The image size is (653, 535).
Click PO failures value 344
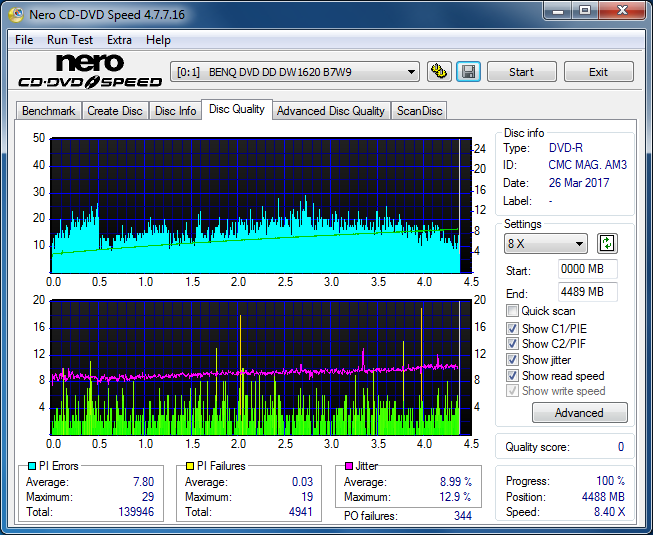tap(463, 516)
